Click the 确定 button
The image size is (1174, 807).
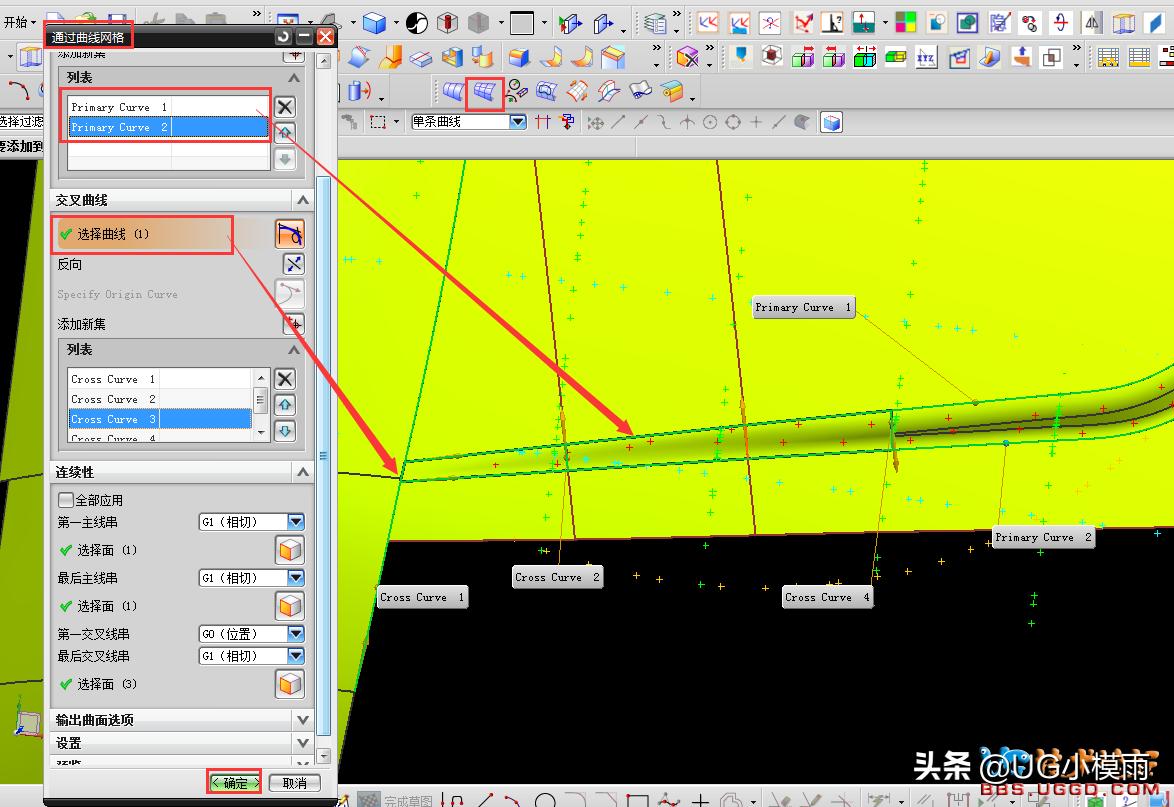pyautogui.click(x=235, y=783)
